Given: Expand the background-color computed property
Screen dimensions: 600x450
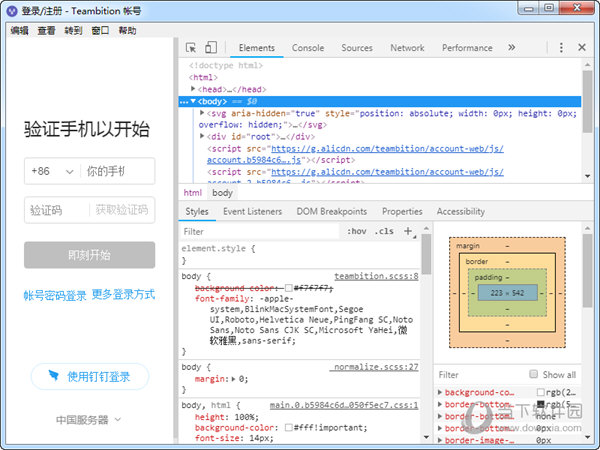Looking at the screenshot, I should [440, 392].
